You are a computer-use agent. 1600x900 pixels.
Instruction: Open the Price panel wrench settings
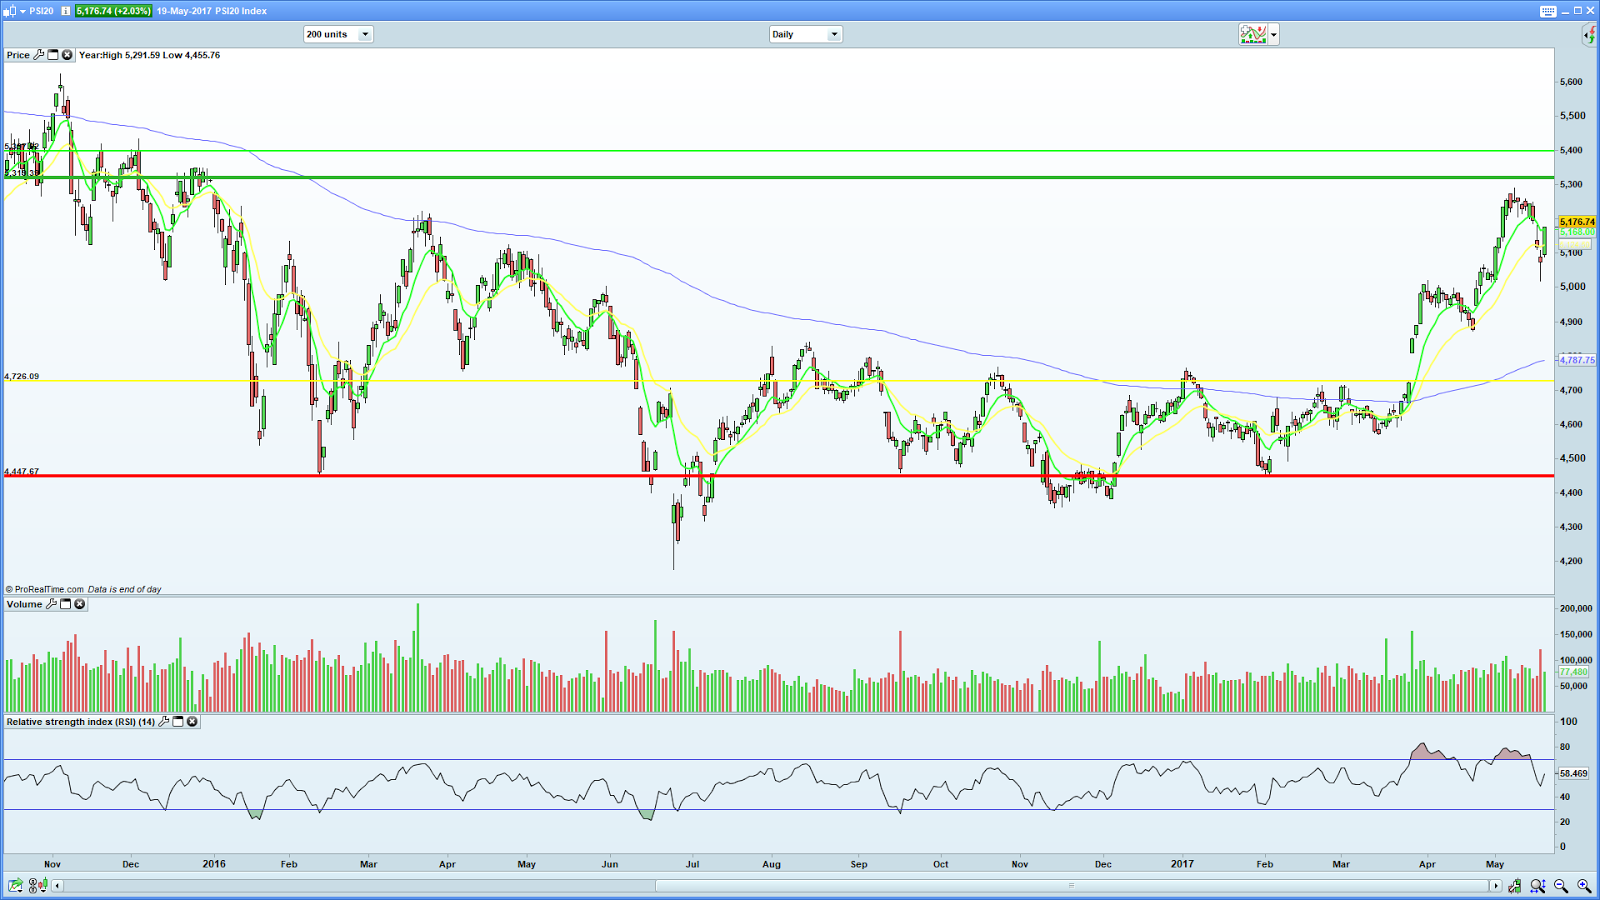click(39, 55)
